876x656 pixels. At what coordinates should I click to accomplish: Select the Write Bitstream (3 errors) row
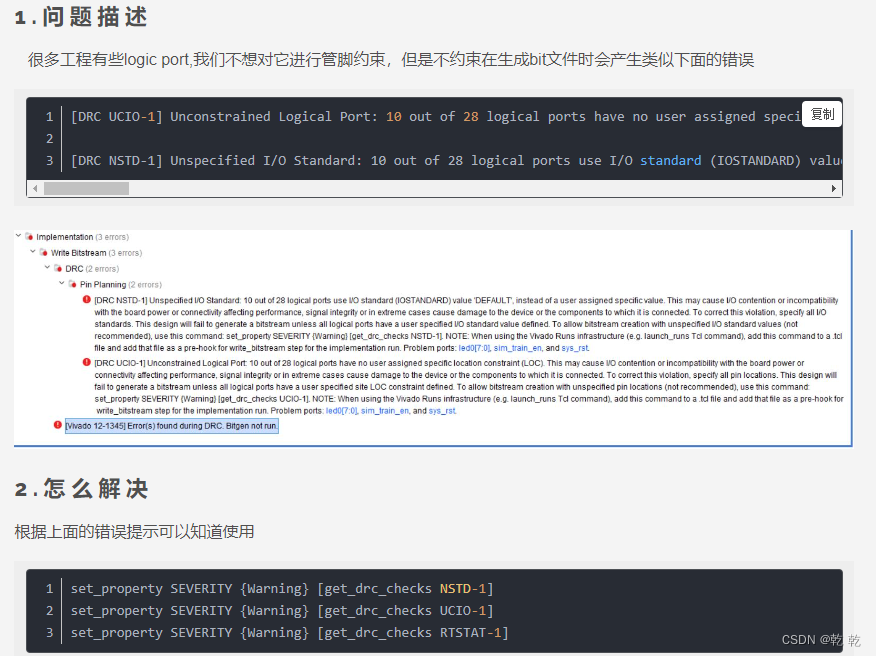(96, 253)
